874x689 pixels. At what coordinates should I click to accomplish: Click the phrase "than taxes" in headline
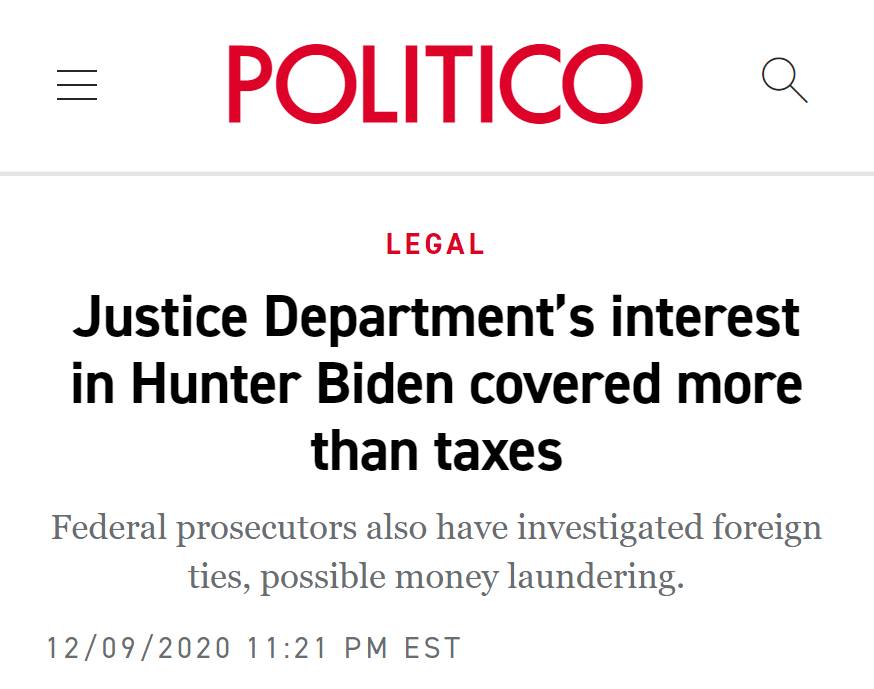436,452
